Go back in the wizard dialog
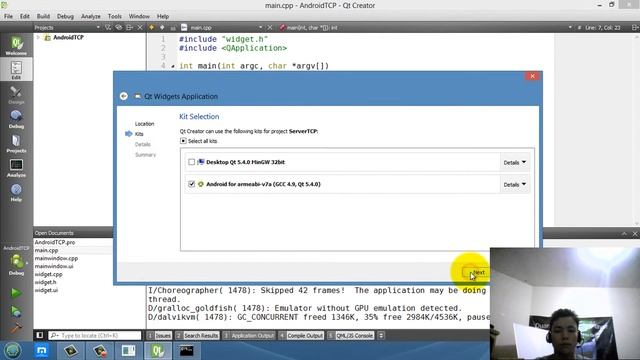The width and height of the screenshot is (640, 360). click(x=124, y=96)
